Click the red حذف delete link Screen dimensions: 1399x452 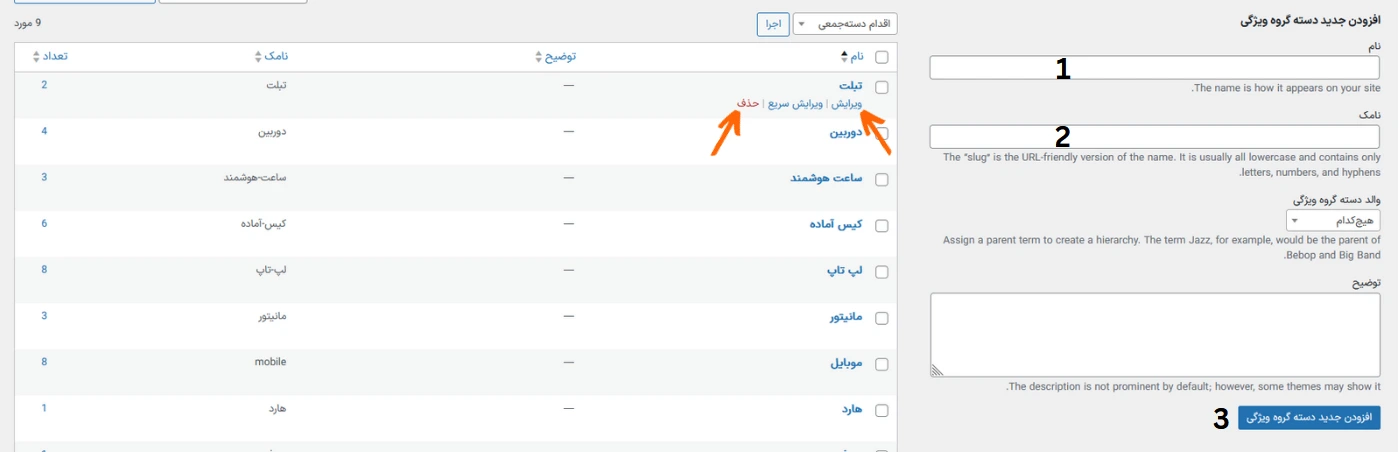pyautogui.click(x=748, y=104)
